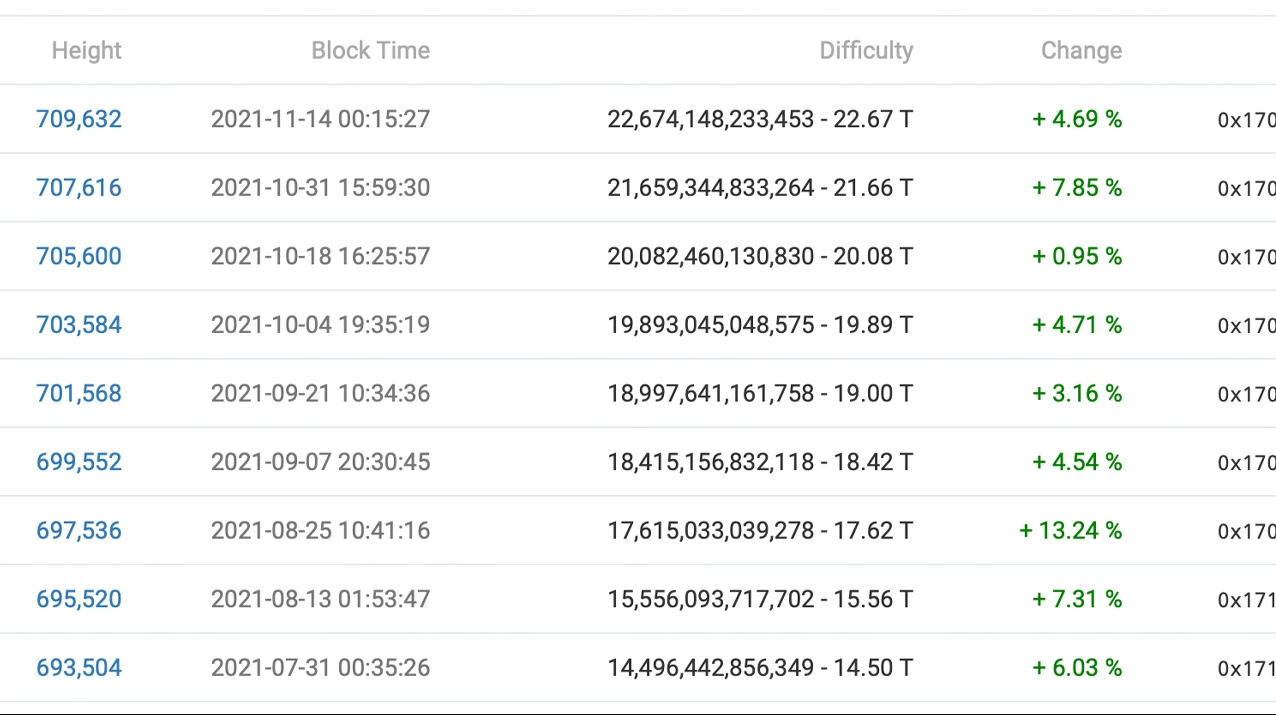Open block height 705,600 link
The width and height of the screenshot is (1276, 715).
79,256
